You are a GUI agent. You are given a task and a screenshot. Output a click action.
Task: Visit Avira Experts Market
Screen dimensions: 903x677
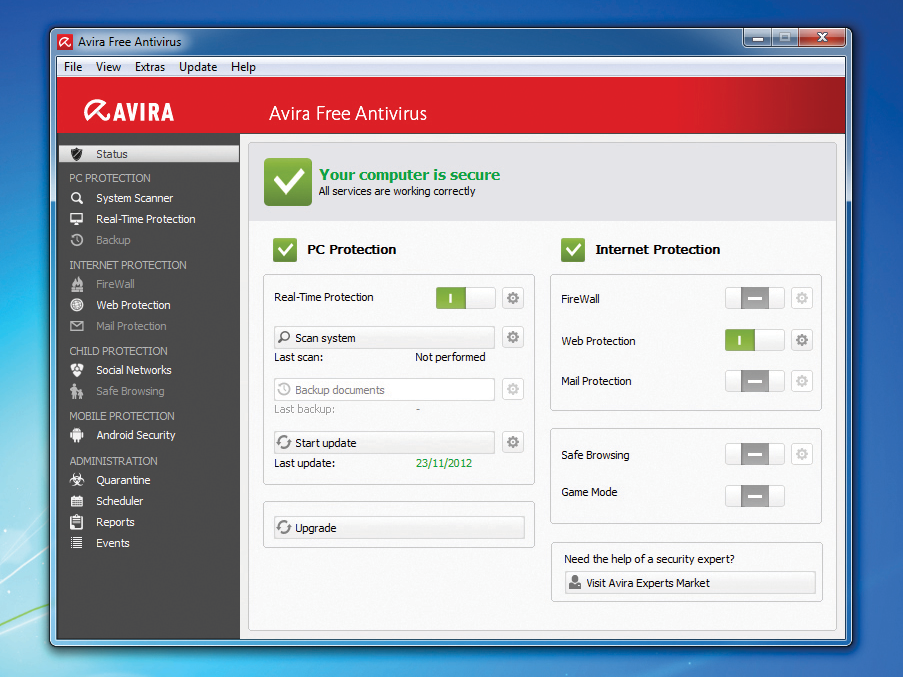687,581
